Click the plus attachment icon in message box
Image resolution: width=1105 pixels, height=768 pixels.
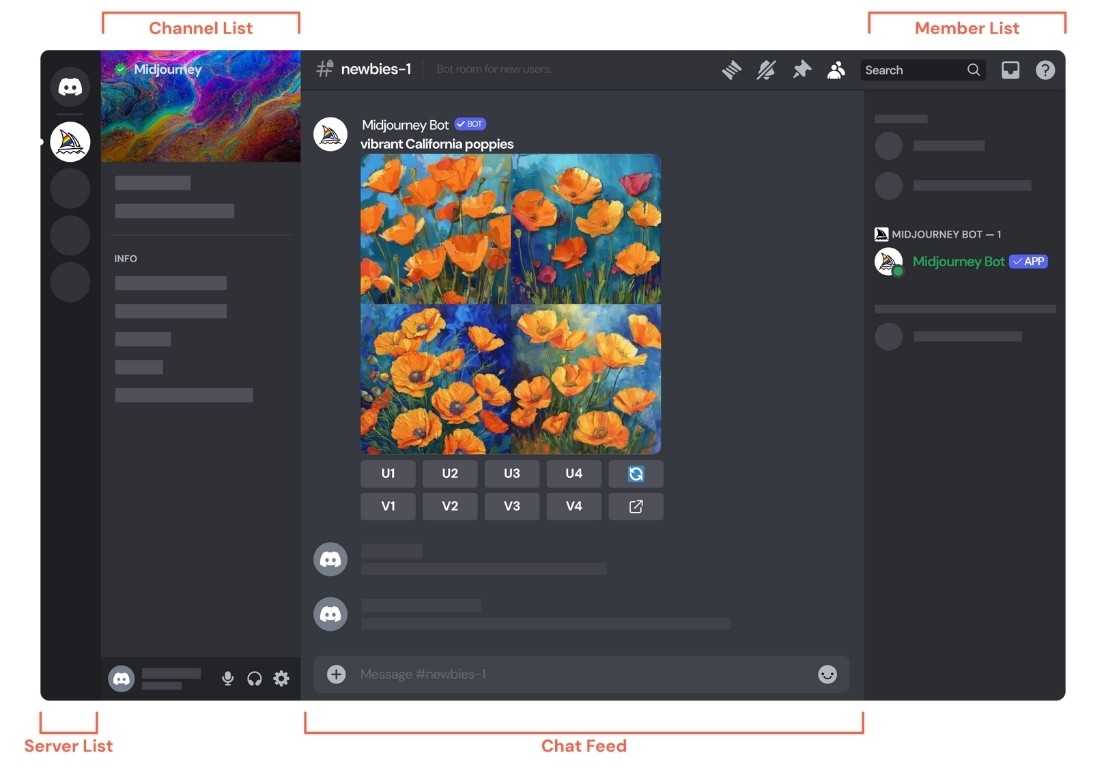336,674
